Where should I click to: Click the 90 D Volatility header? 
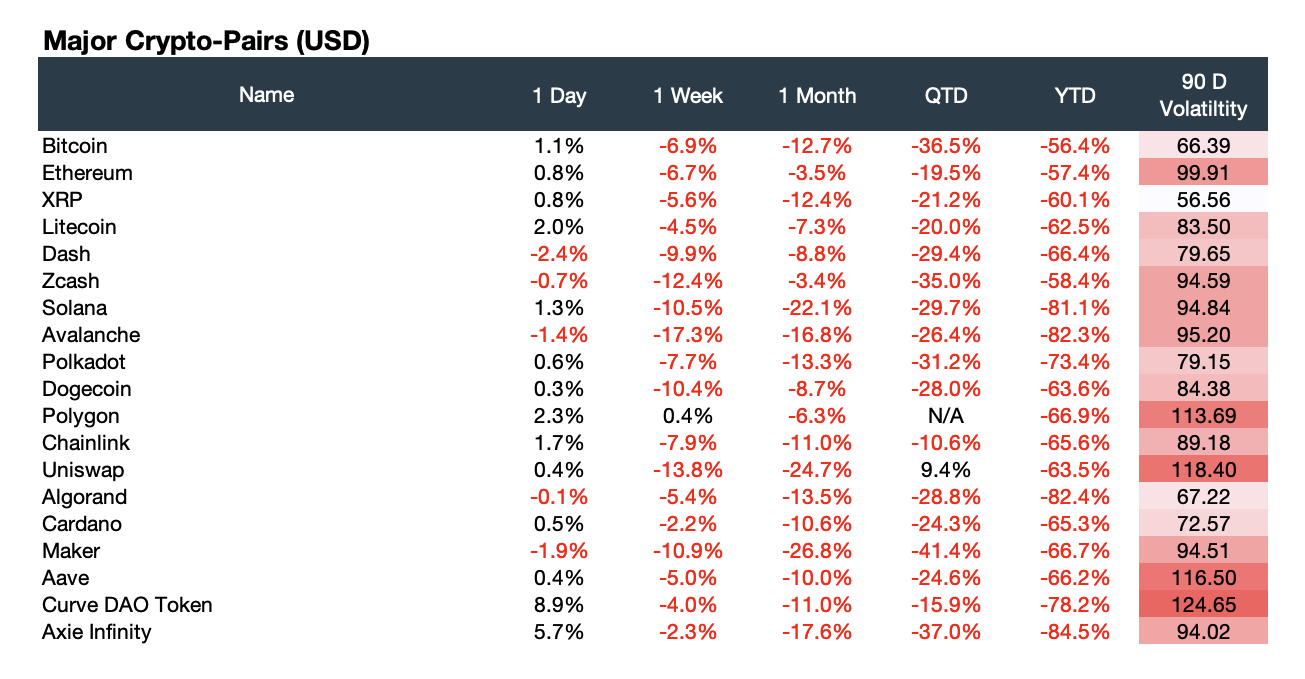(x=1204, y=96)
